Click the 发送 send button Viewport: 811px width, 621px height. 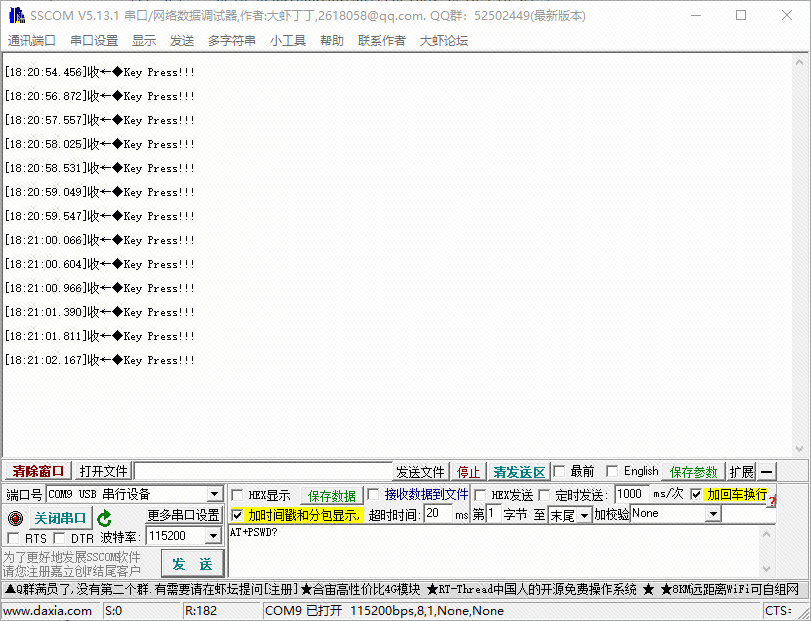point(191,564)
